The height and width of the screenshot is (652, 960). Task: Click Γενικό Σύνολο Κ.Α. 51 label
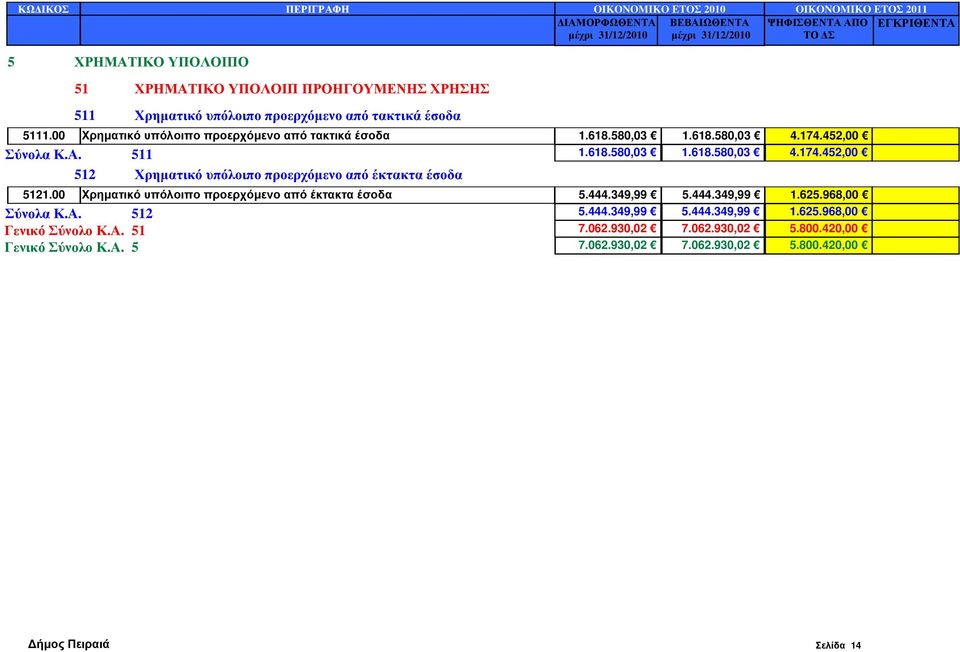(x=75, y=231)
